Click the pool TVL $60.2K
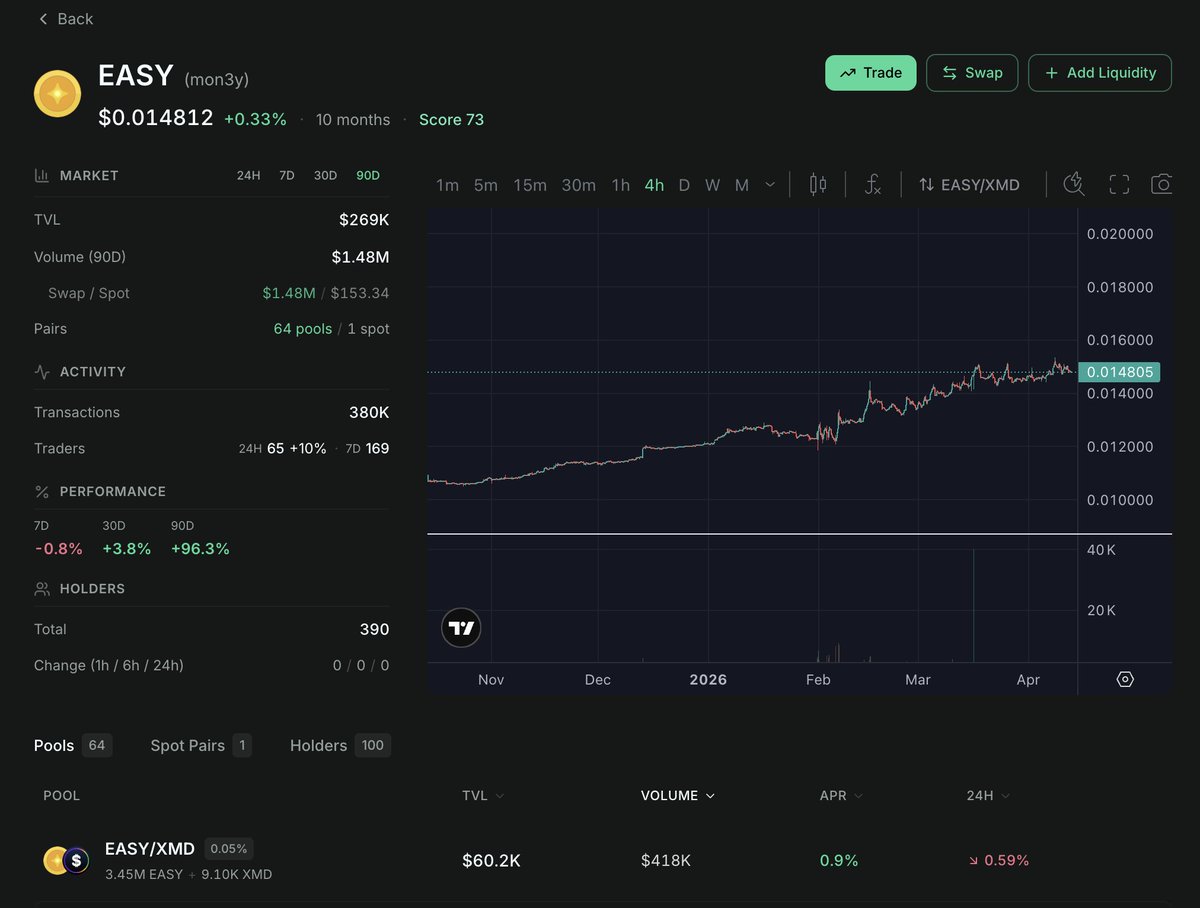 click(x=491, y=860)
